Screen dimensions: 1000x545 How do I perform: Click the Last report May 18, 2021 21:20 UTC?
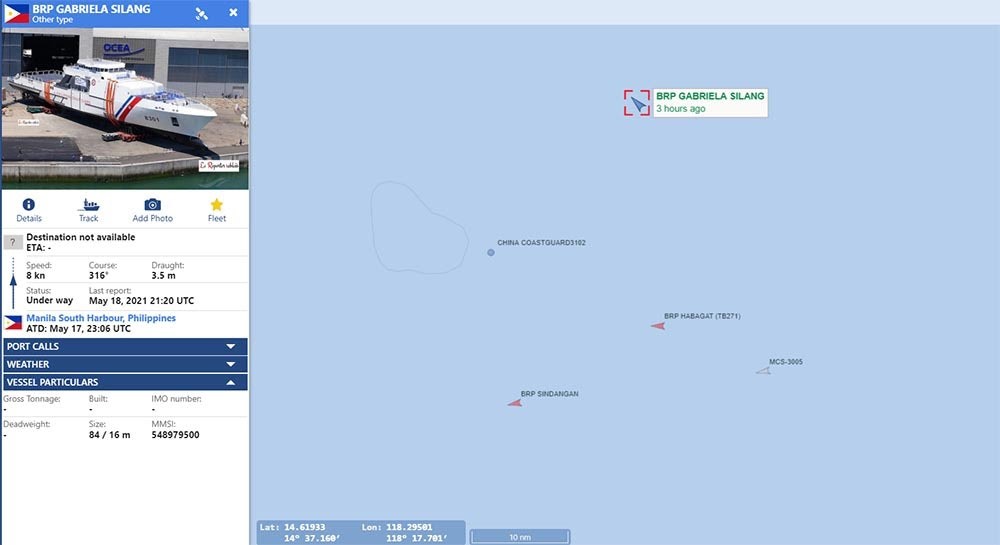coord(142,301)
